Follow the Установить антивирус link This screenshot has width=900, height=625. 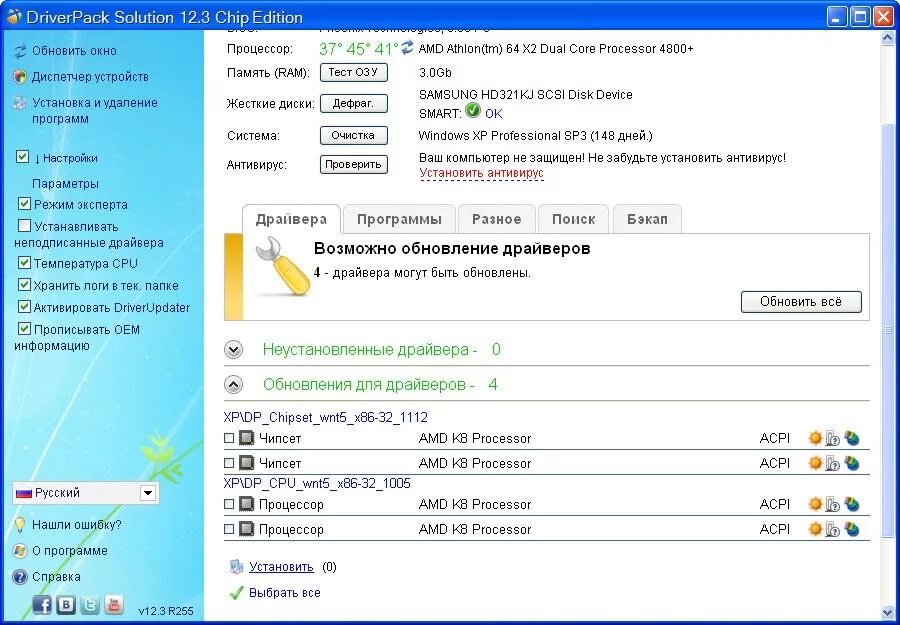482,173
